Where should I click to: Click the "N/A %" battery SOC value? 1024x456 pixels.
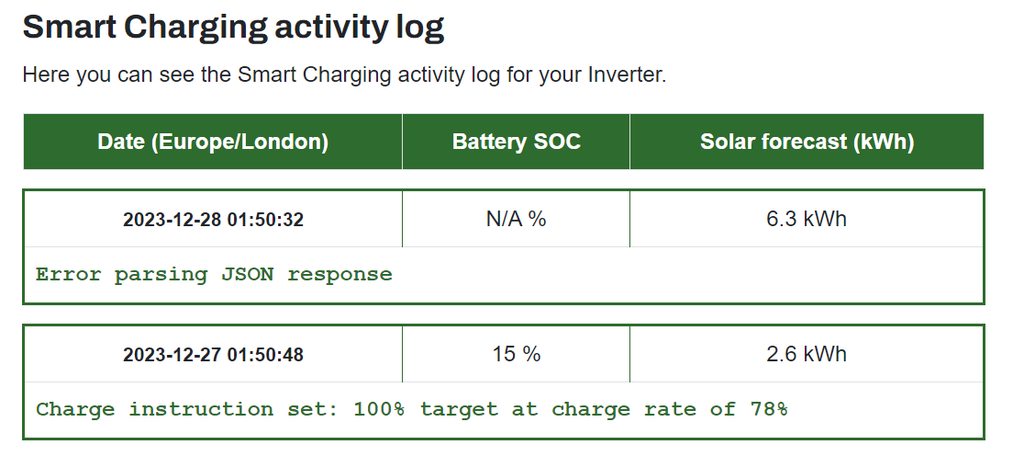coord(516,219)
